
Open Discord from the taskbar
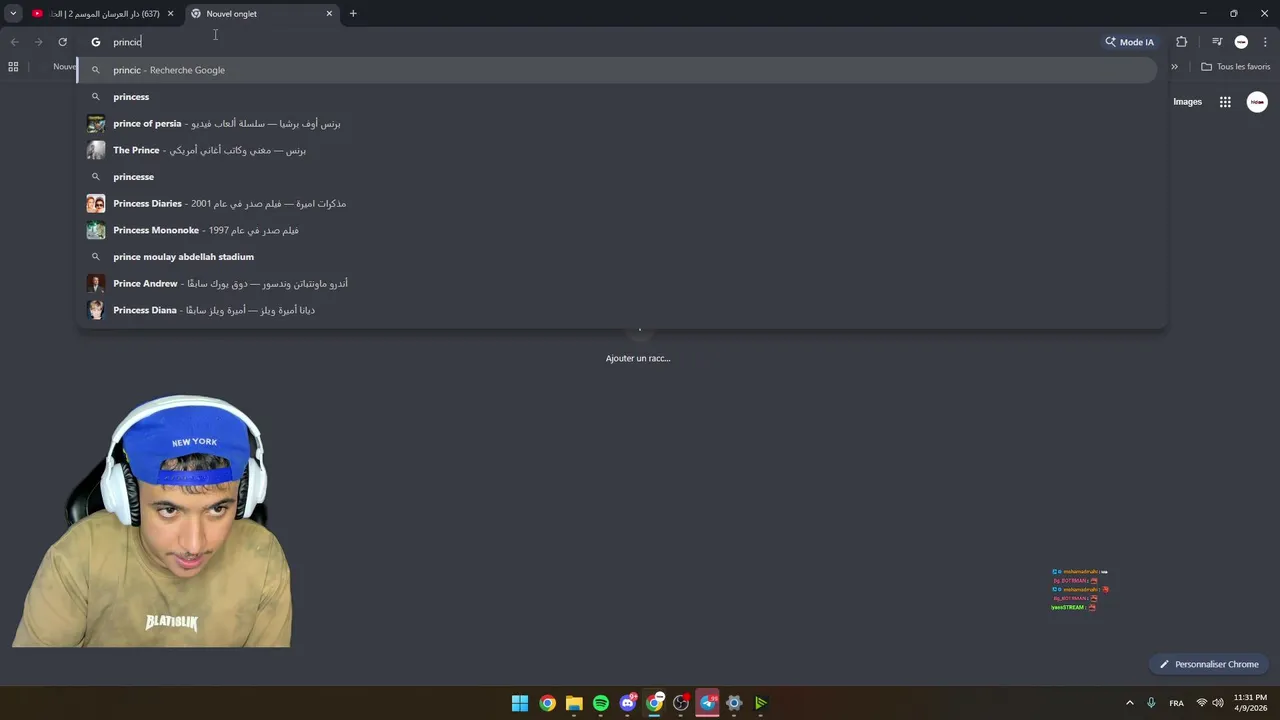[628, 703]
